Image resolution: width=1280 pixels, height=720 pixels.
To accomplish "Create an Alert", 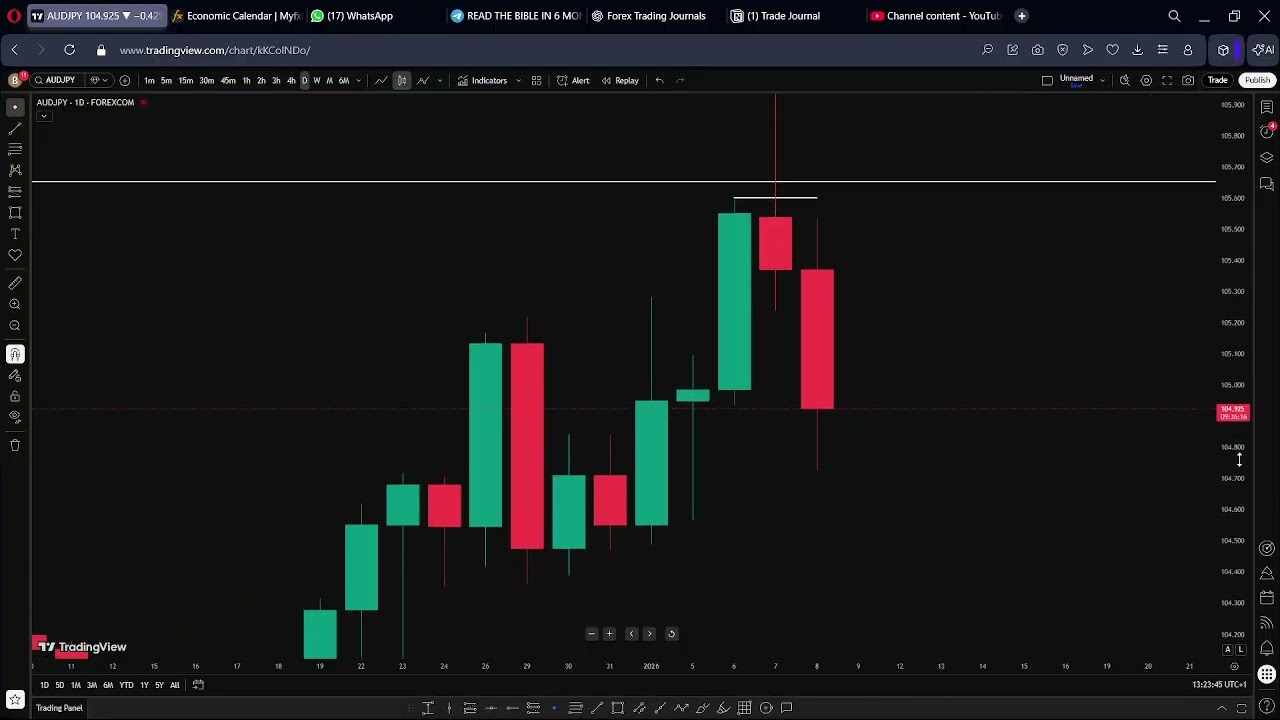I will [x=573, y=80].
